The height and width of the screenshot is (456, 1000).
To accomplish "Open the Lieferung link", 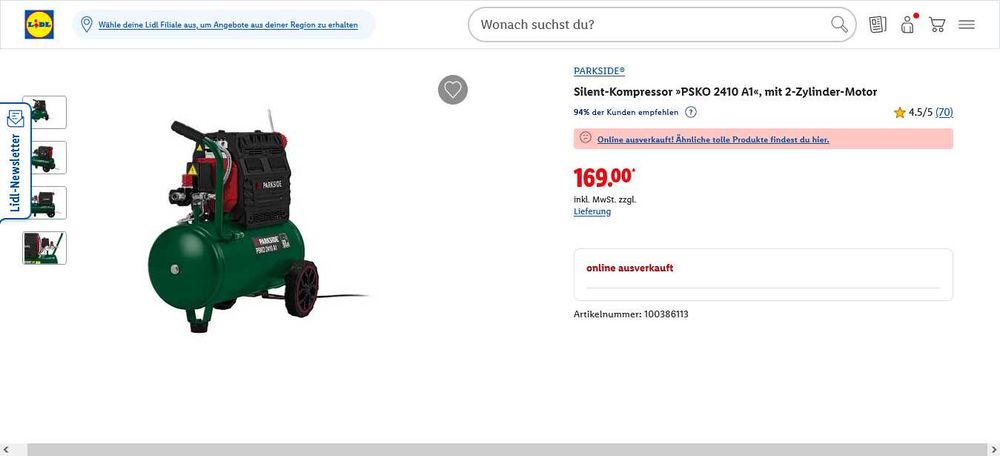I will pyautogui.click(x=592, y=212).
